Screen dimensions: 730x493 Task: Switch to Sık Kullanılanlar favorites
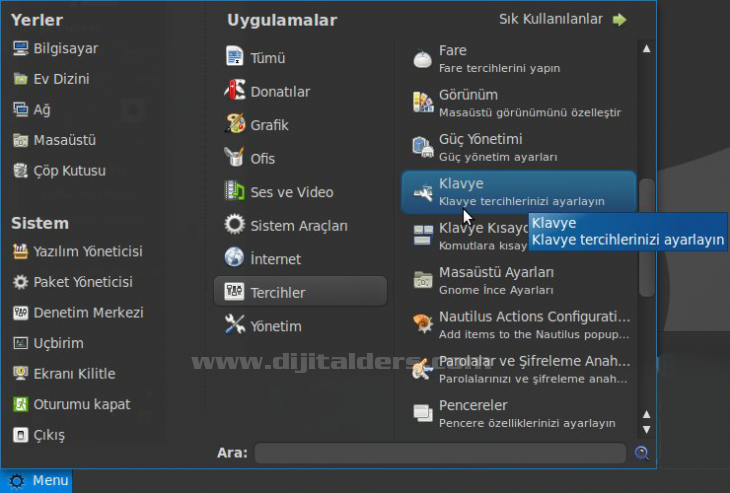click(x=551, y=19)
